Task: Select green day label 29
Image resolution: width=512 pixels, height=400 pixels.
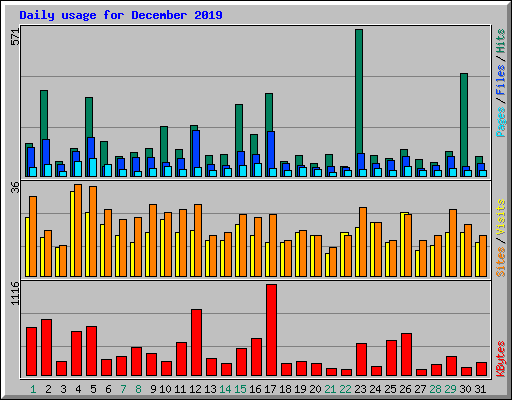Action: [450, 389]
